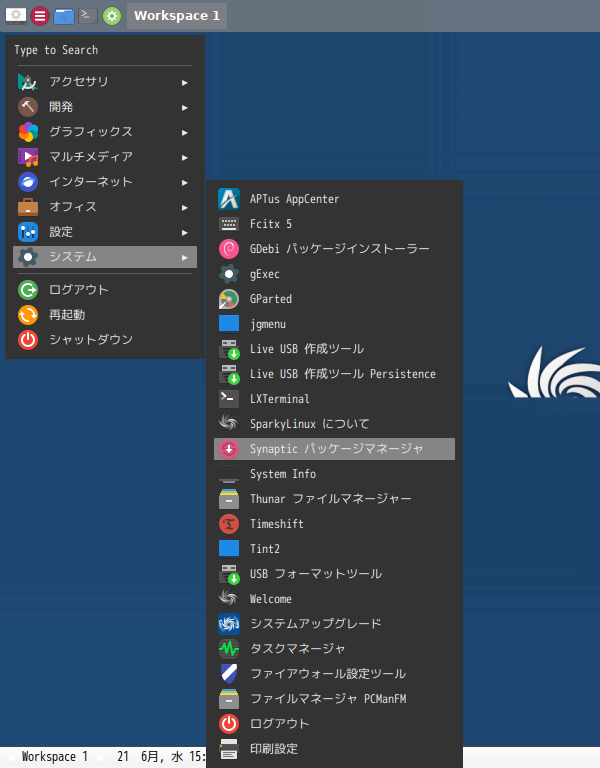Click the green gear icon in top panel

pos(112,16)
